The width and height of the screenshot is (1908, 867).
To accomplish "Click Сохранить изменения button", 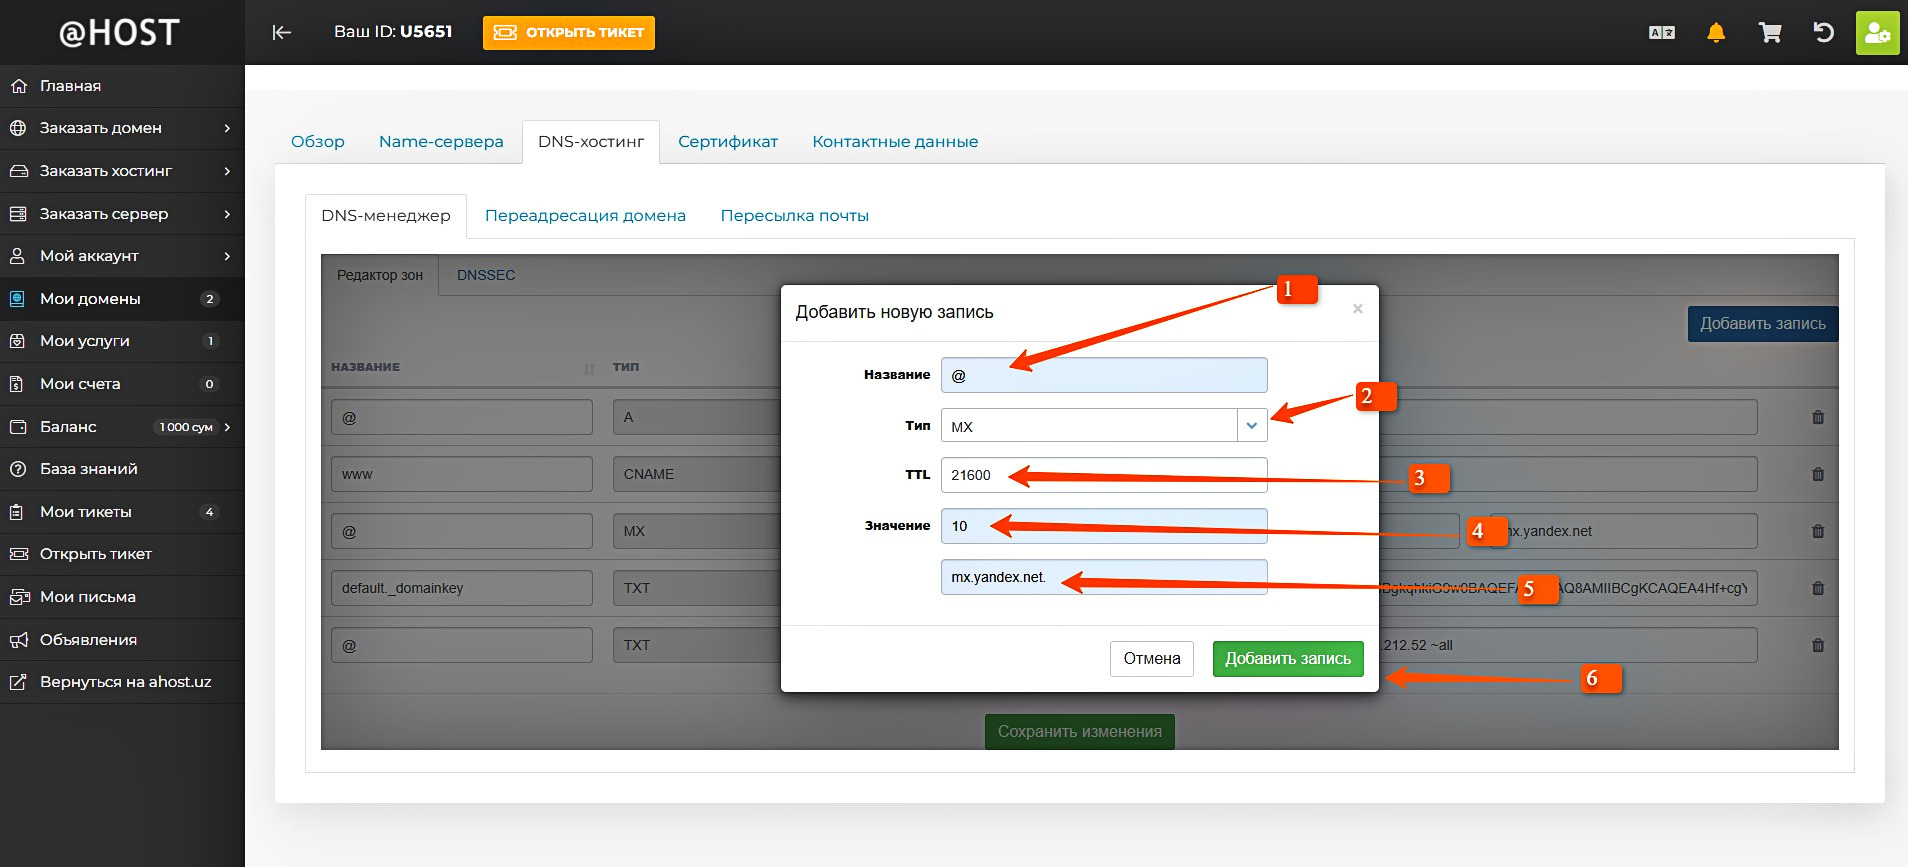I will click(x=1080, y=732).
